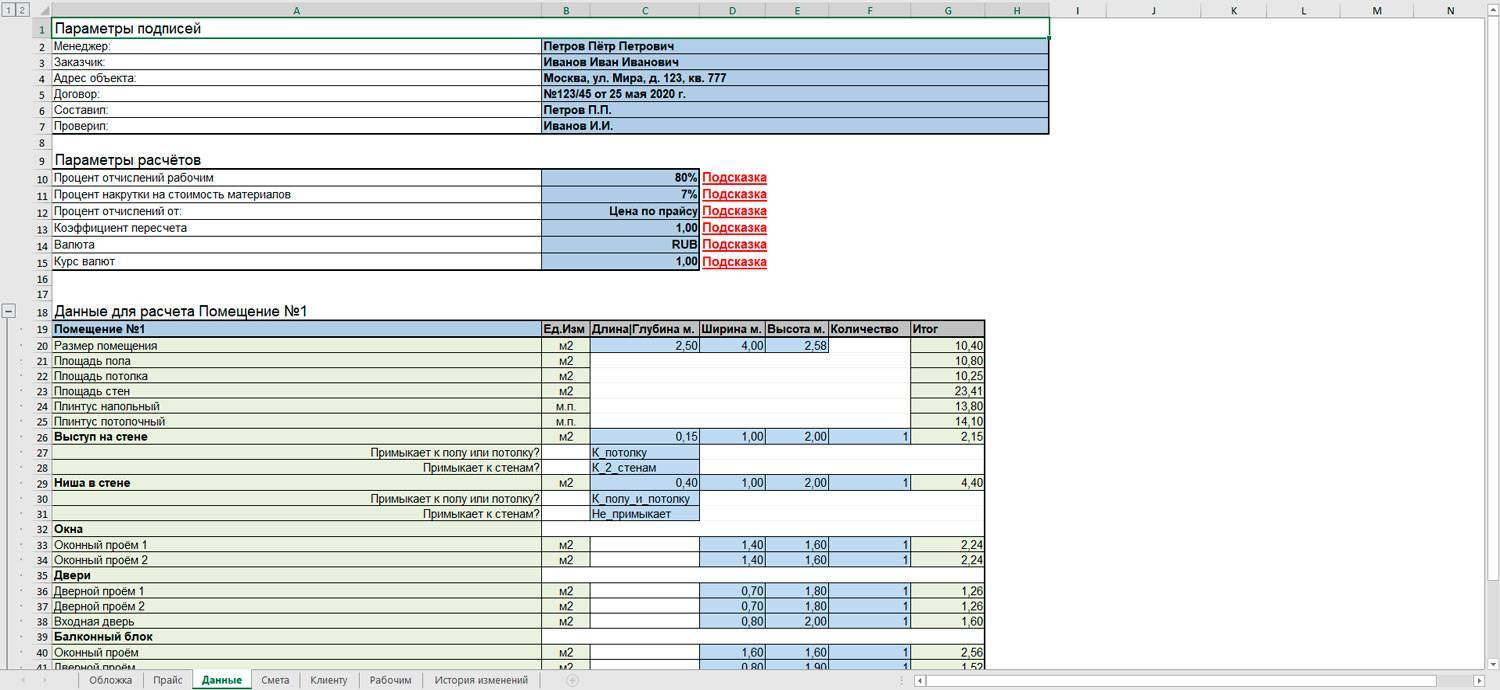Select the Валюта cell showing RUB
The height and width of the screenshot is (690, 1500).
tap(620, 245)
